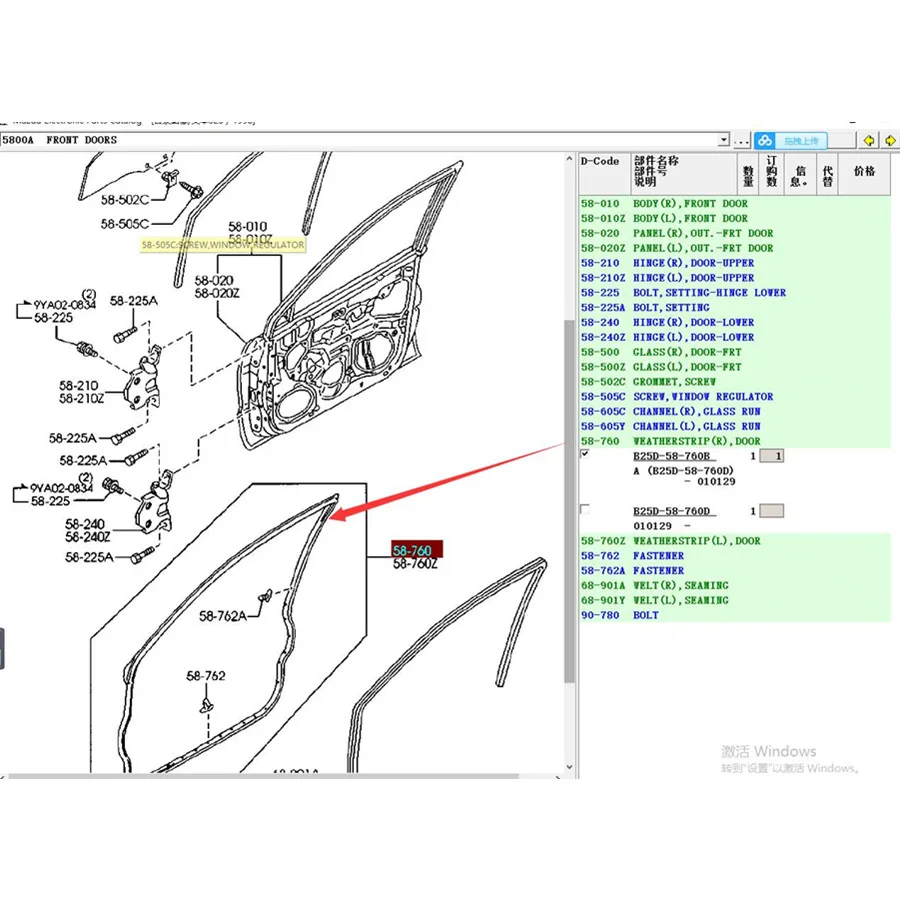
Task: Select row 58-020Z PANEL(L), OUT.-FRT DOOR
Action: pos(735,249)
